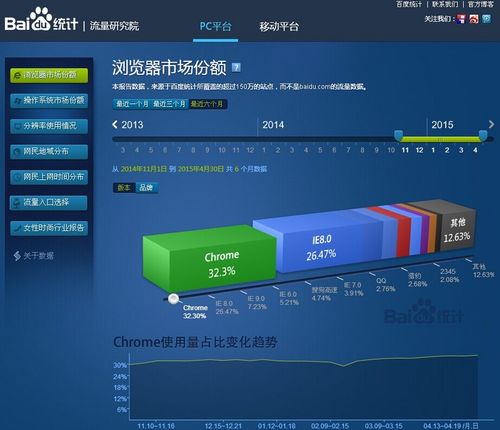Viewport: 500px width, 430px height.
Task: Click the Chrome 32.30% axis label
Action: (195, 312)
